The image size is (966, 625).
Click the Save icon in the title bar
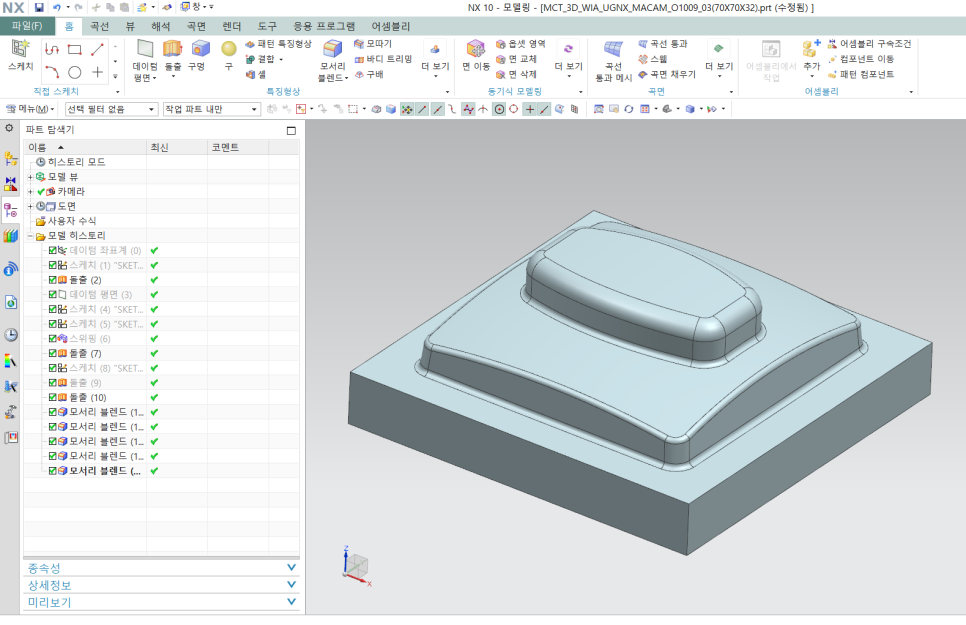click(x=39, y=7)
